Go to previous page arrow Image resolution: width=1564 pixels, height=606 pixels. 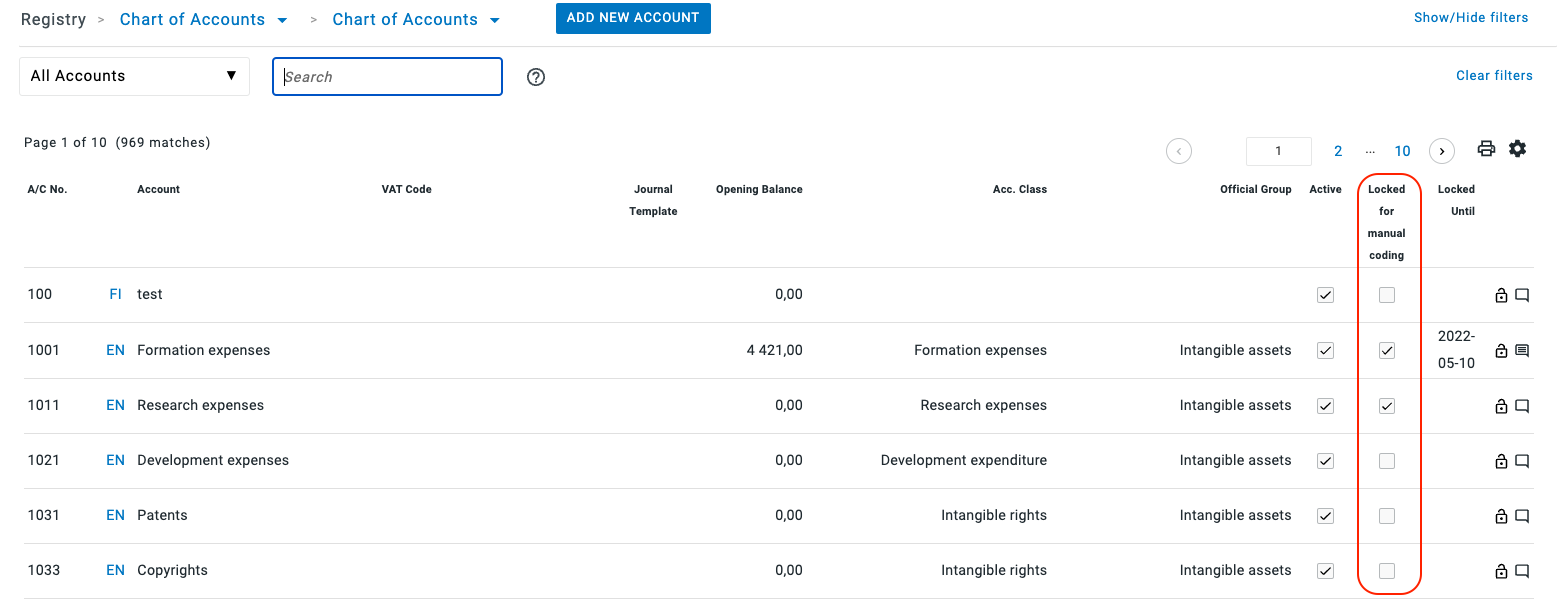tap(1179, 151)
